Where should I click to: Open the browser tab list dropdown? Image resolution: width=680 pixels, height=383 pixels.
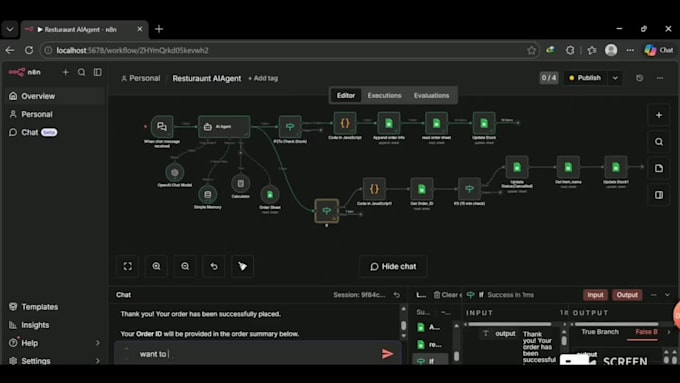coord(10,29)
